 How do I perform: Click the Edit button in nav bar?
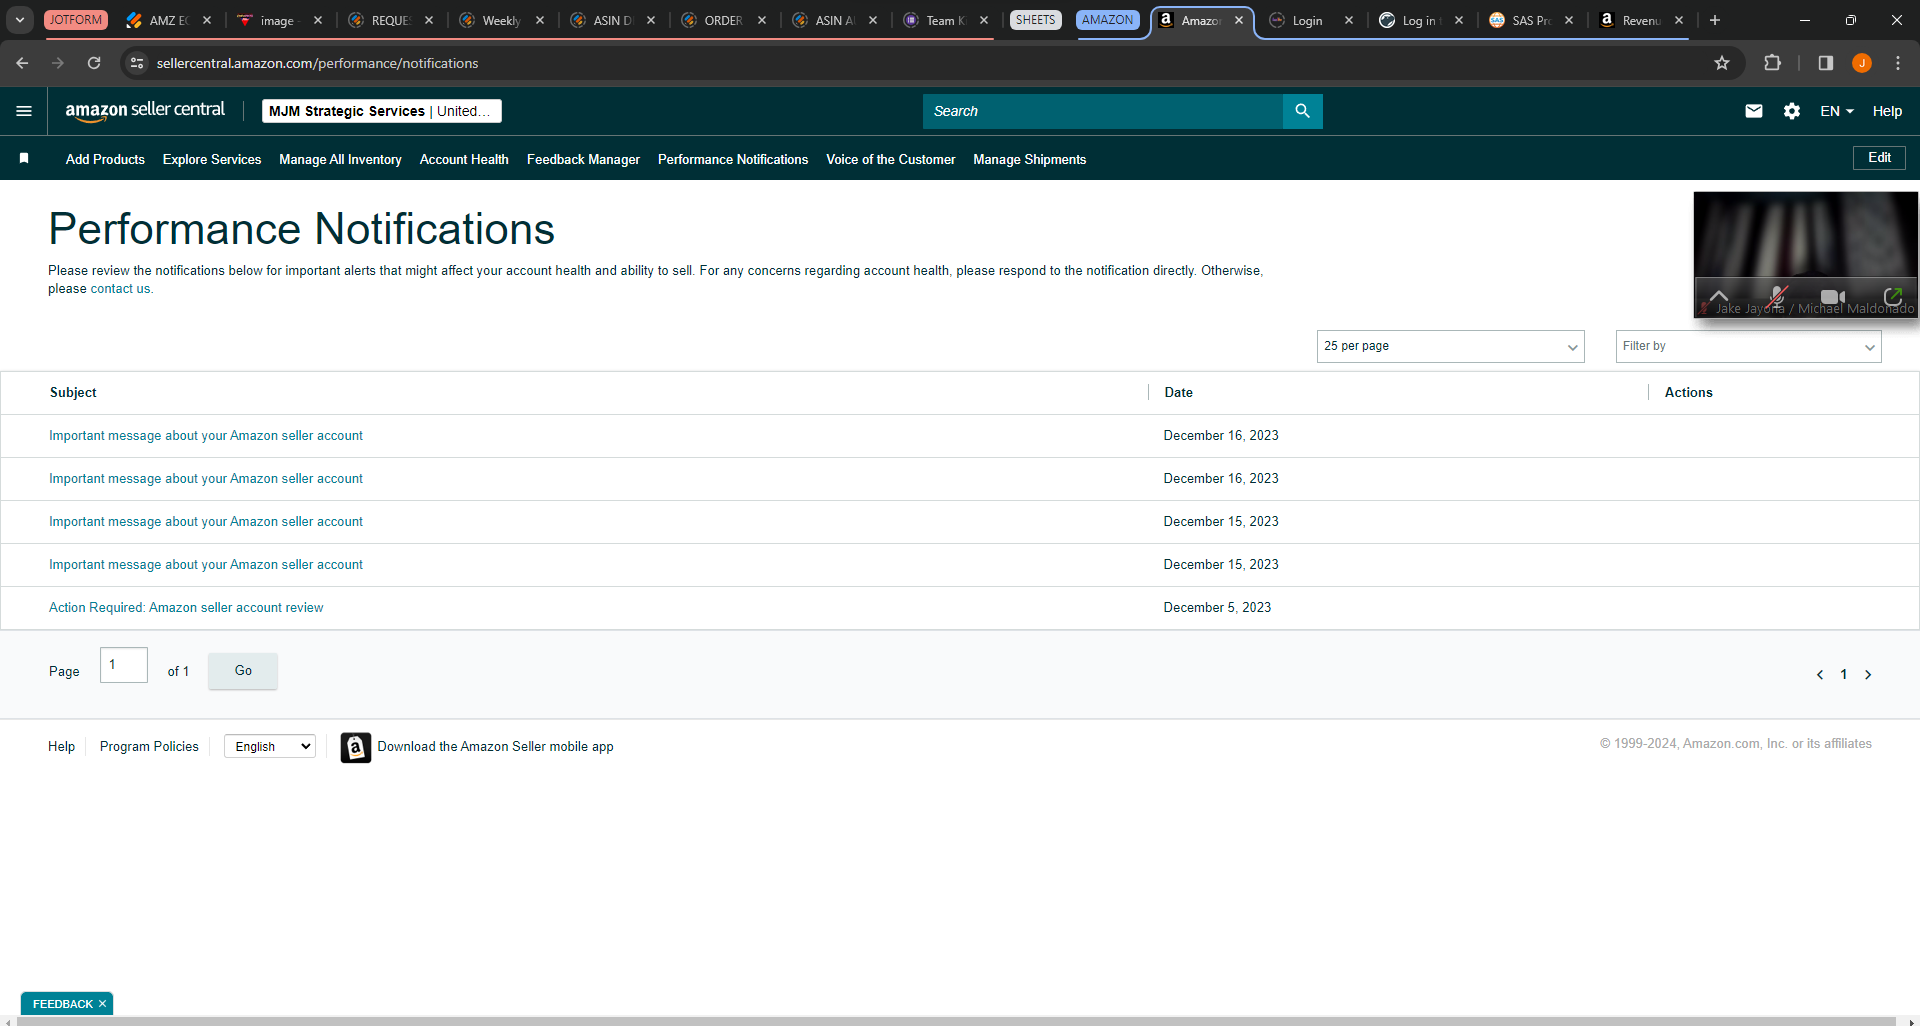pos(1879,158)
